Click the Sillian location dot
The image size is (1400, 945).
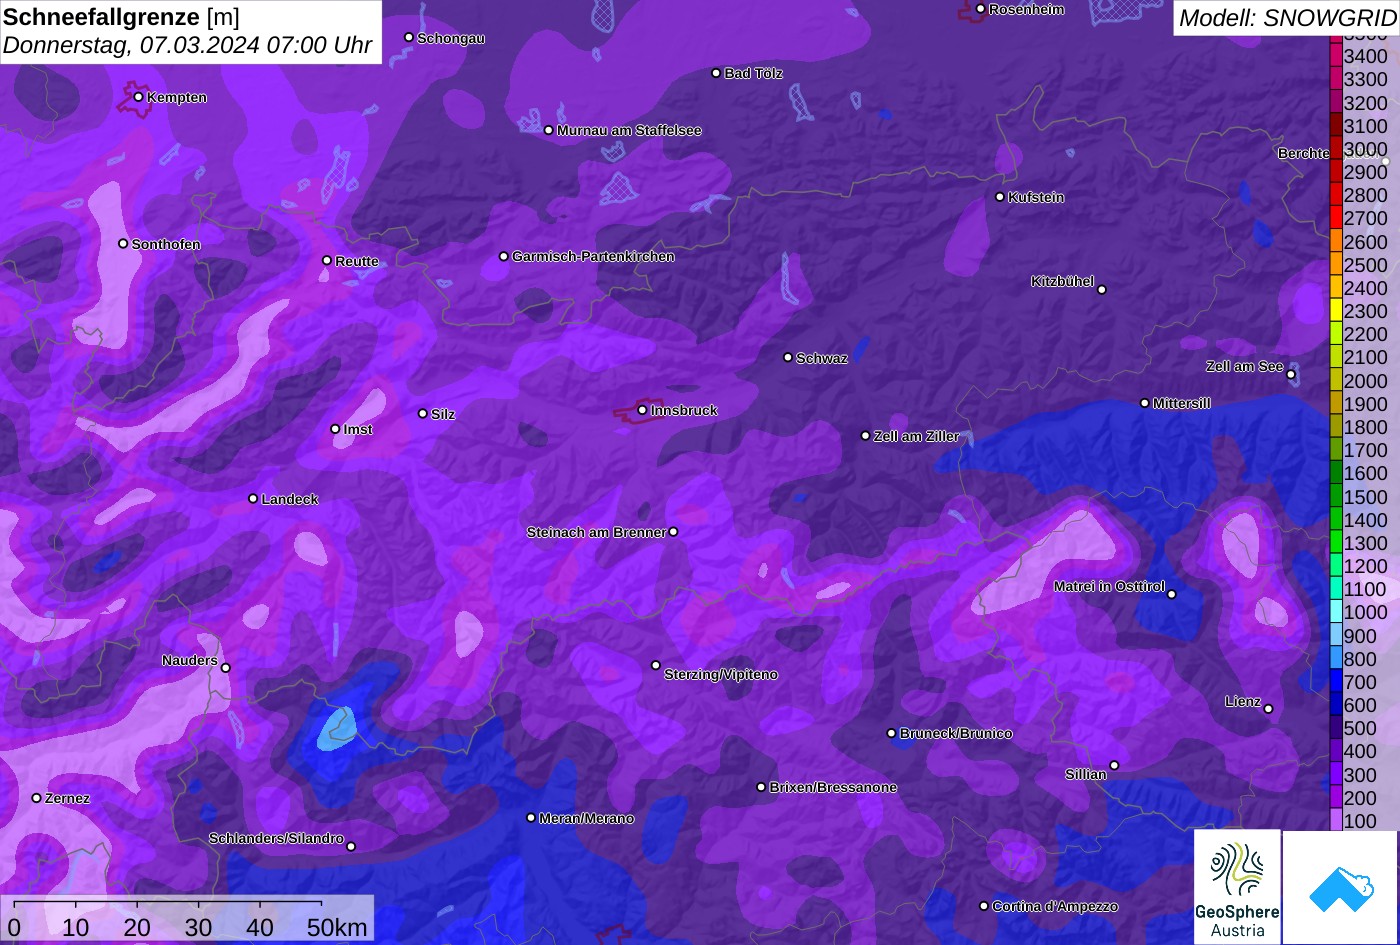(1114, 766)
